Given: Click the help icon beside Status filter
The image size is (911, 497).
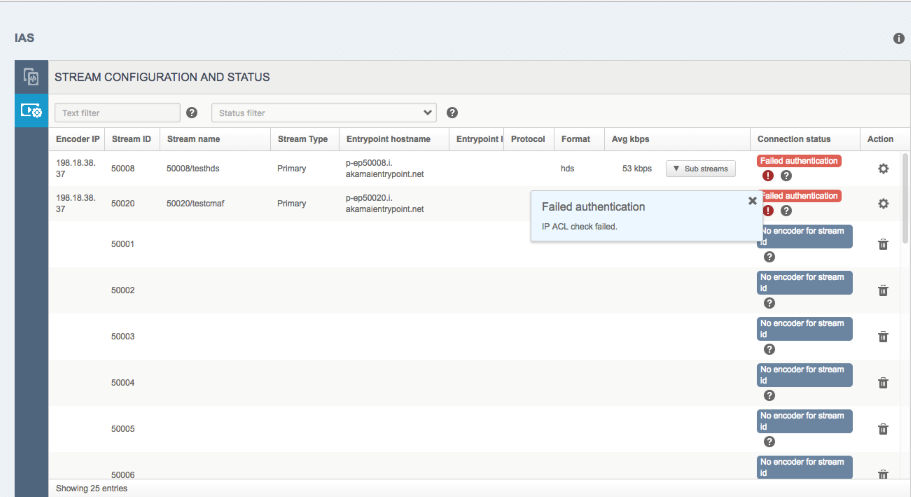Looking at the screenshot, I should click(x=452, y=113).
